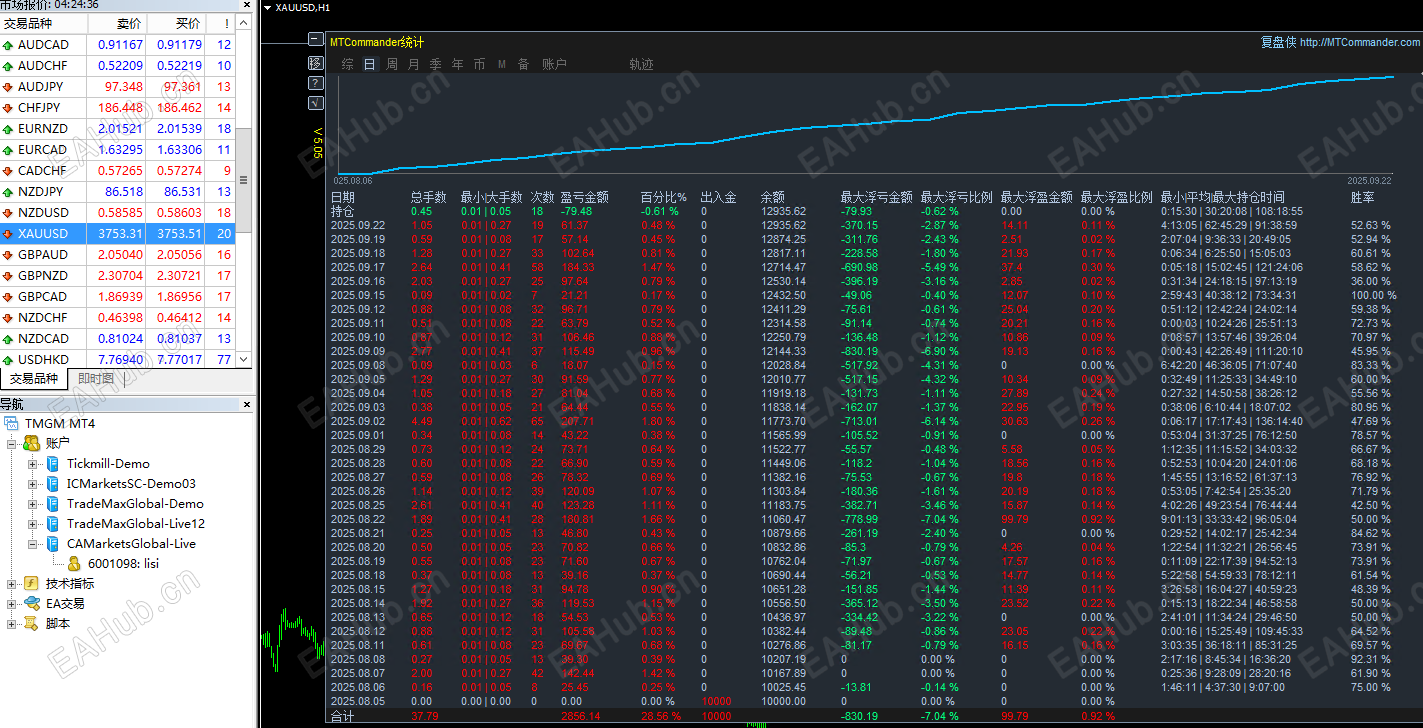Open the 账户 tab in MTCommander

[x=554, y=64]
